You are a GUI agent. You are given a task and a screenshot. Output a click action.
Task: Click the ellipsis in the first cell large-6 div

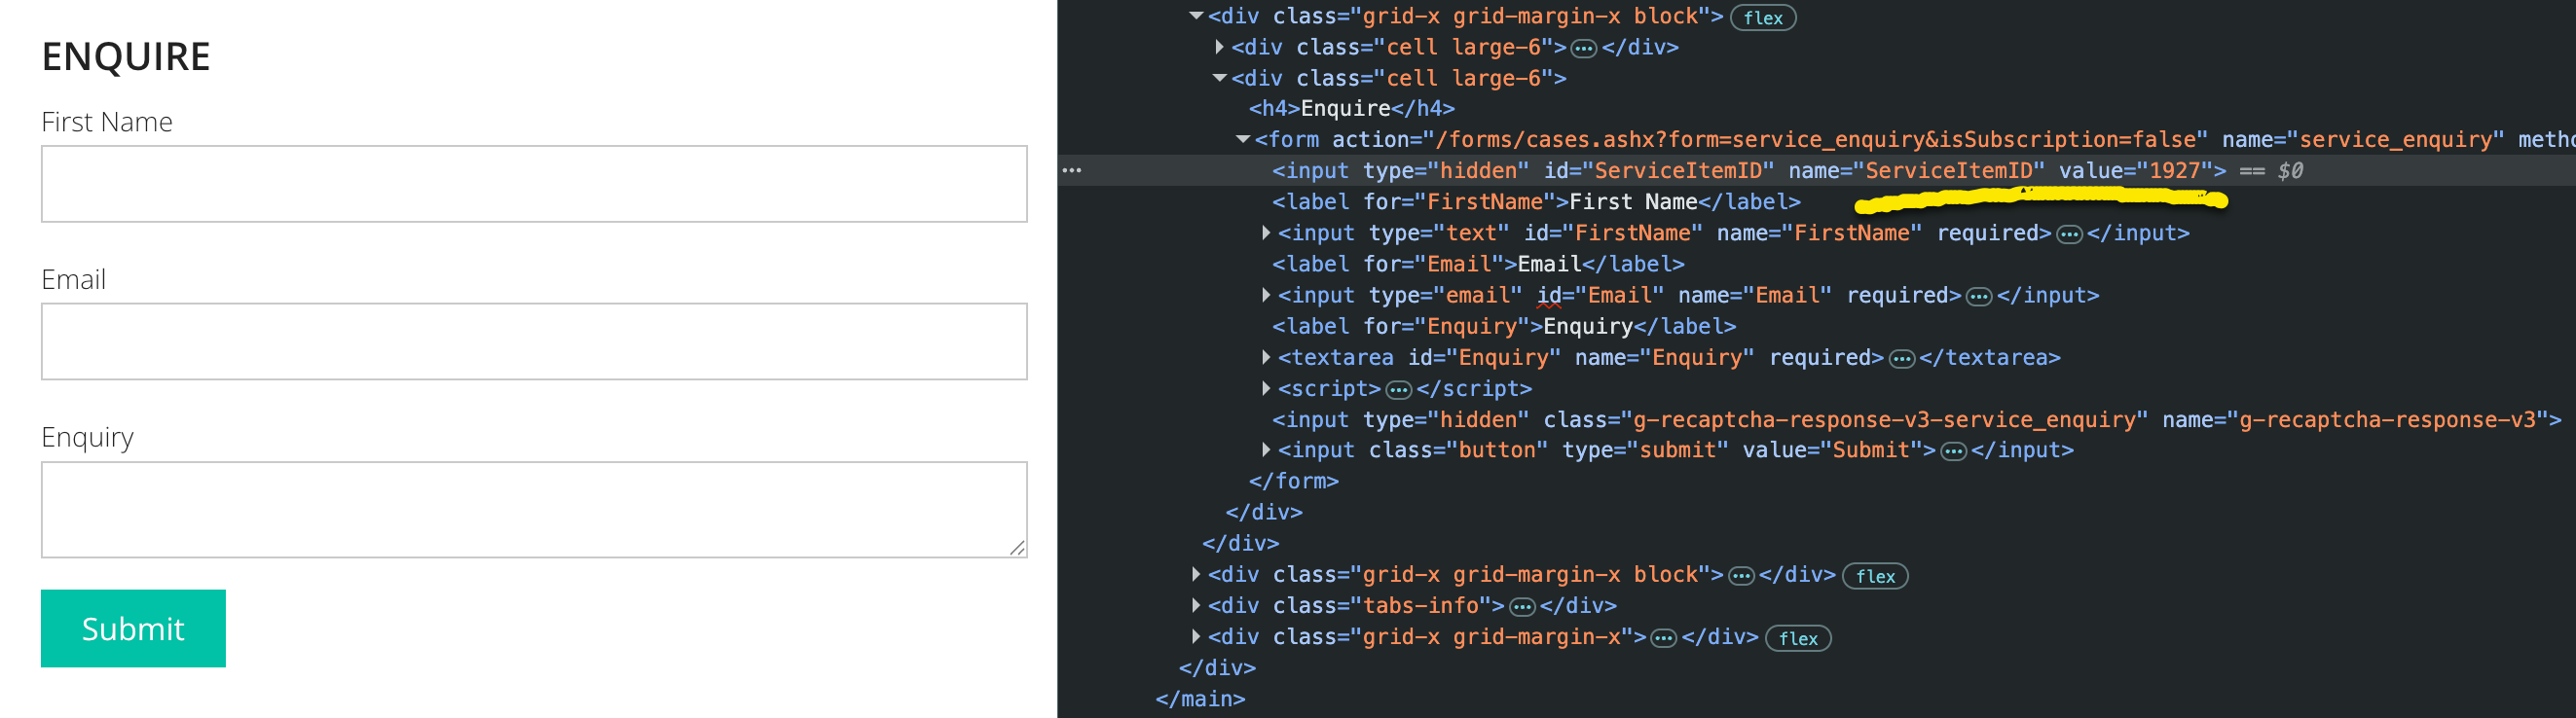[1584, 48]
